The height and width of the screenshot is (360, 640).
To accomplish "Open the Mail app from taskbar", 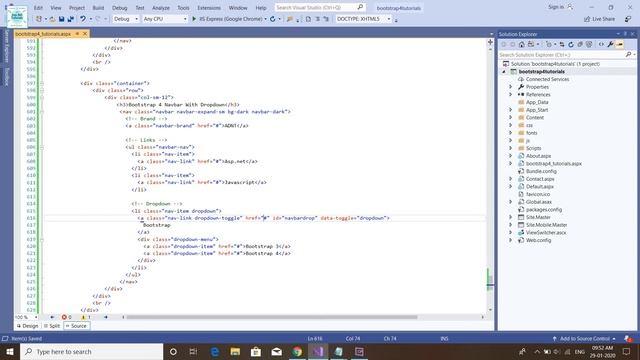I will tap(276, 351).
